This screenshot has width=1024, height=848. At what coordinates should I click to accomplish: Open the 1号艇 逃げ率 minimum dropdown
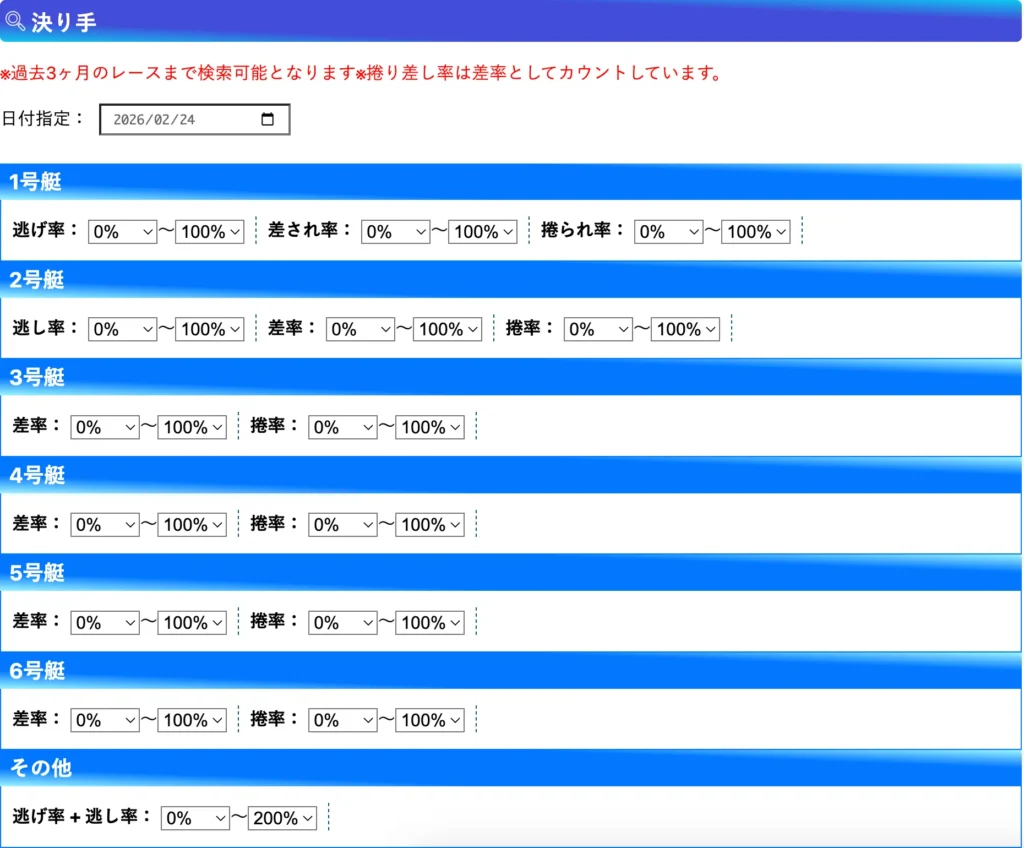pos(122,231)
